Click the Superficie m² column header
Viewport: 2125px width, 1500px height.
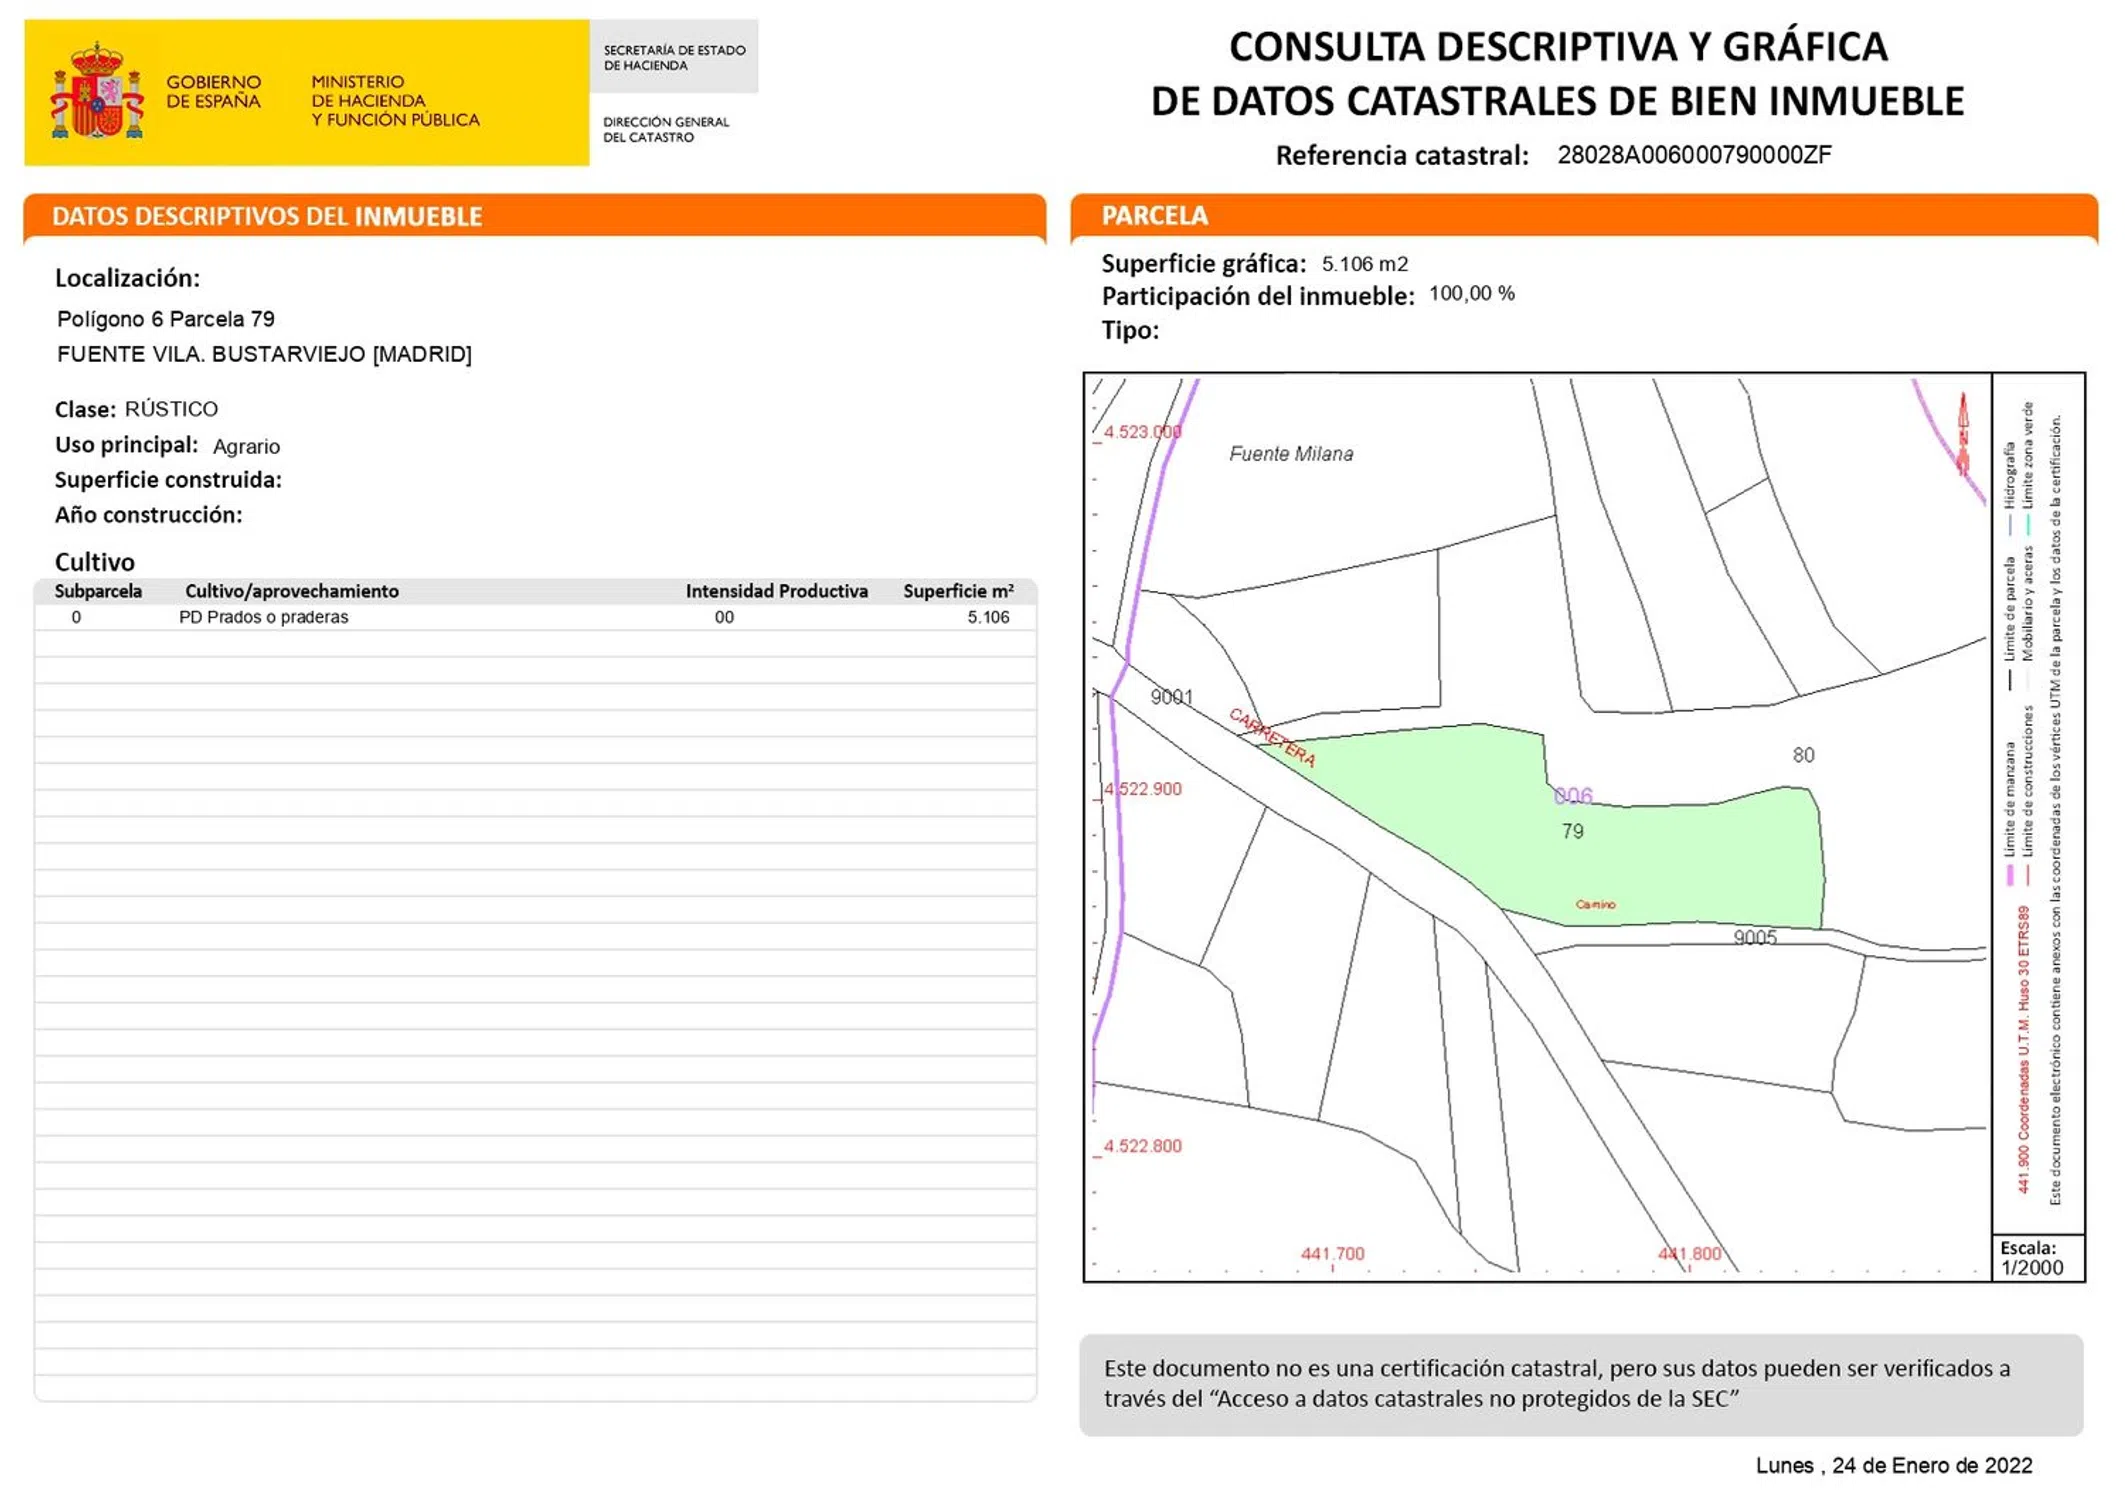tap(957, 591)
